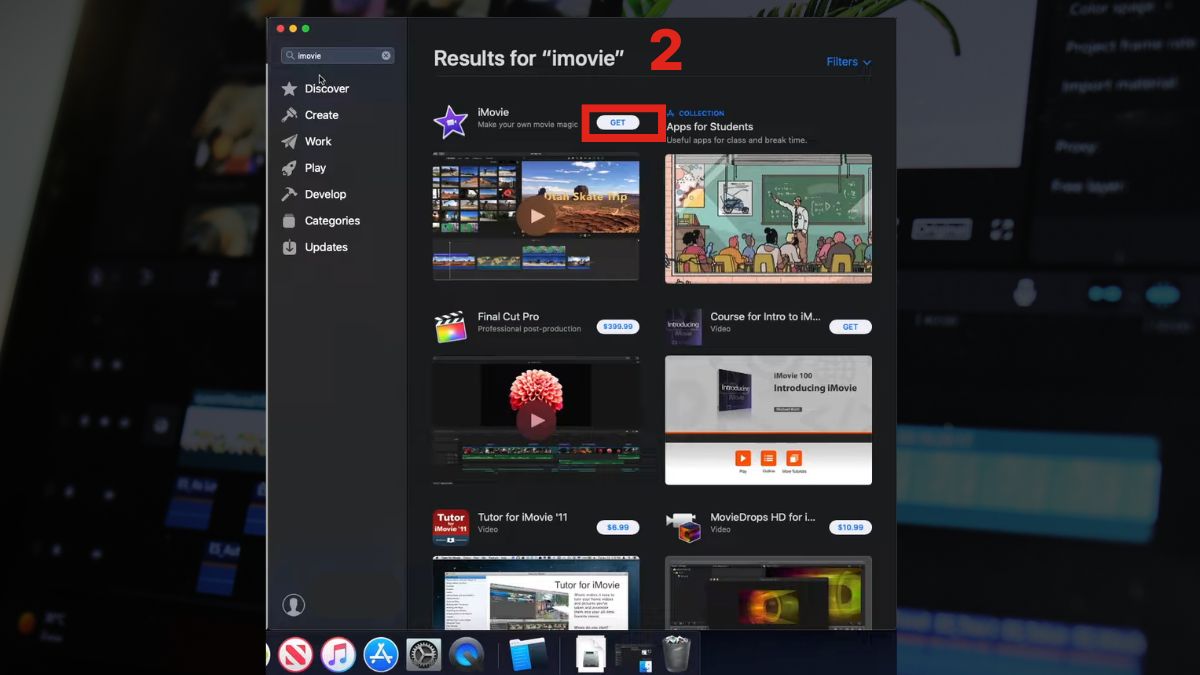Open iTunes in the Dock
1200x675 pixels.
point(338,655)
